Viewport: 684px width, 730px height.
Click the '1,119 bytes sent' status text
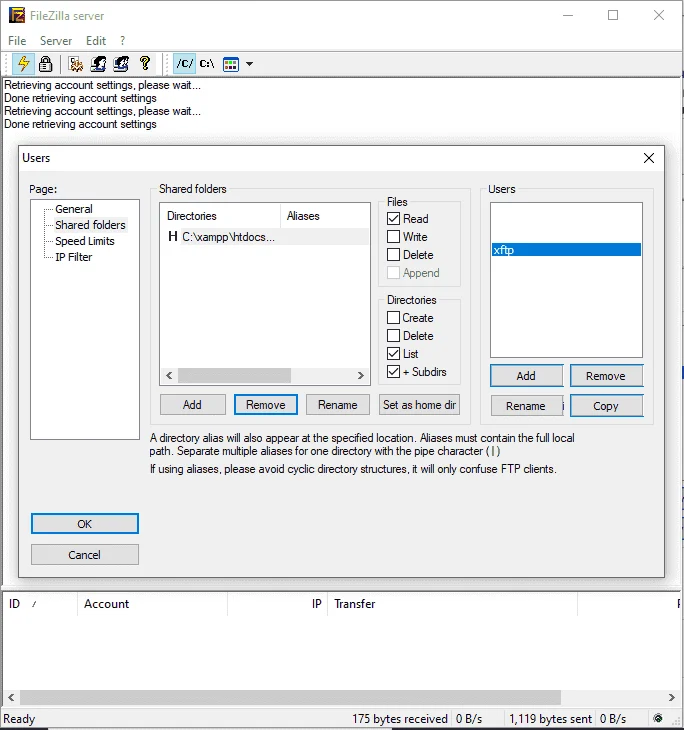point(550,719)
